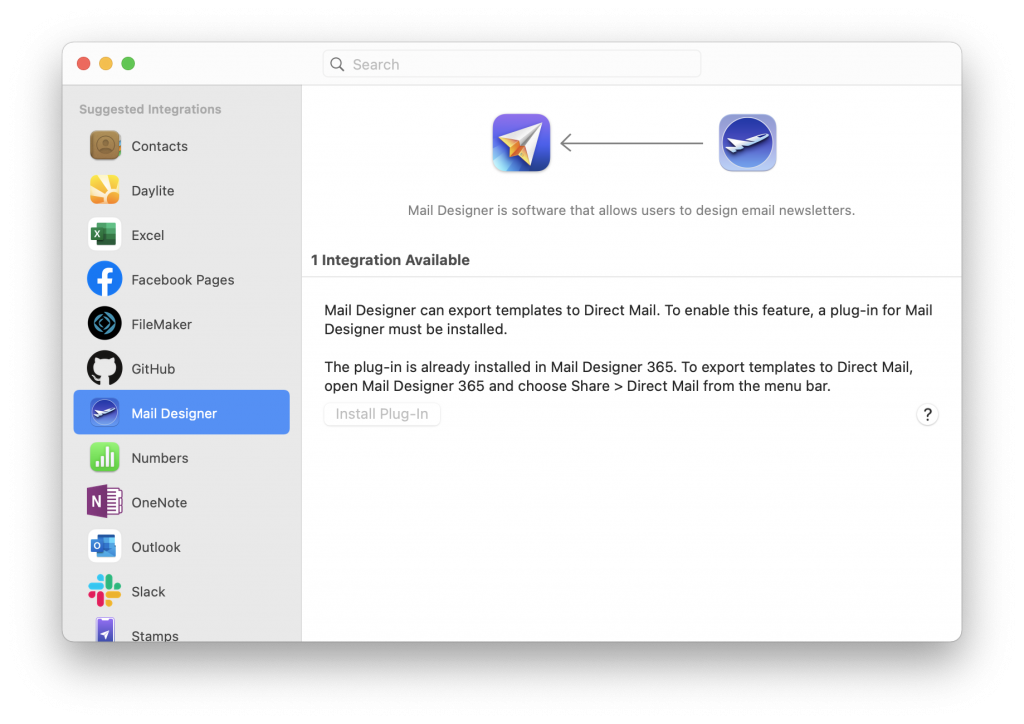1024x724 pixels.
Task: Click the Mail Designer description text under icons
Action: [631, 210]
